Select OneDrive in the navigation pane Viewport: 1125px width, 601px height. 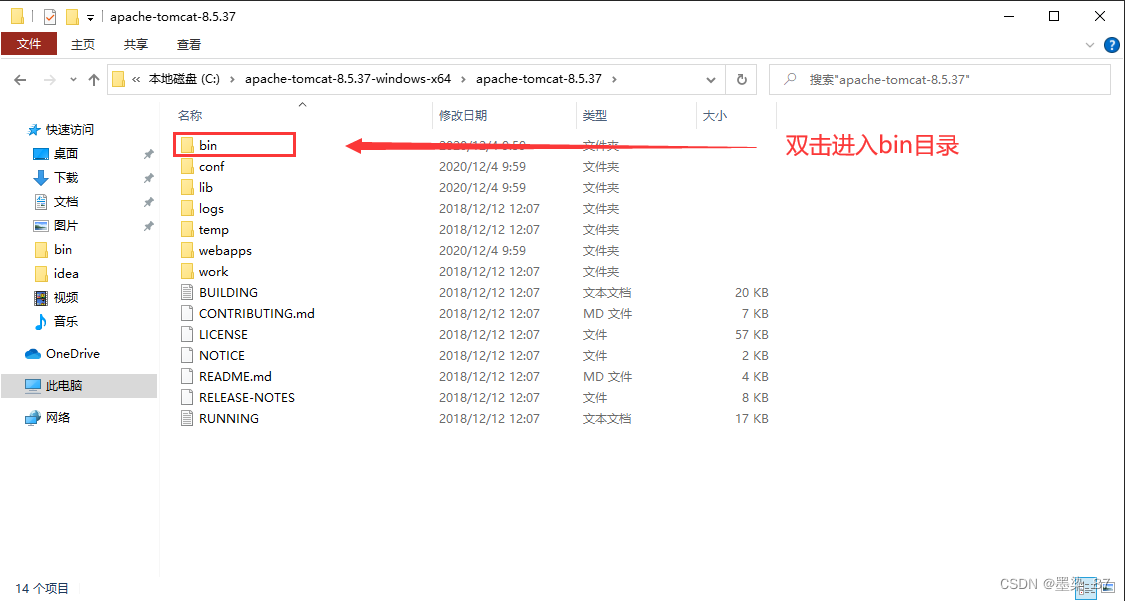(x=72, y=354)
